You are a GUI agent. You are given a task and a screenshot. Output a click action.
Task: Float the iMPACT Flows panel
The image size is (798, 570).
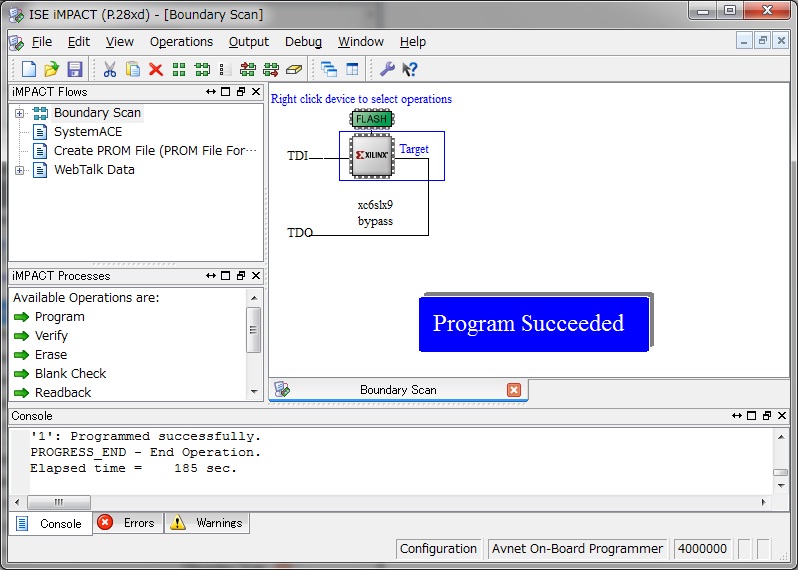(241, 92)
